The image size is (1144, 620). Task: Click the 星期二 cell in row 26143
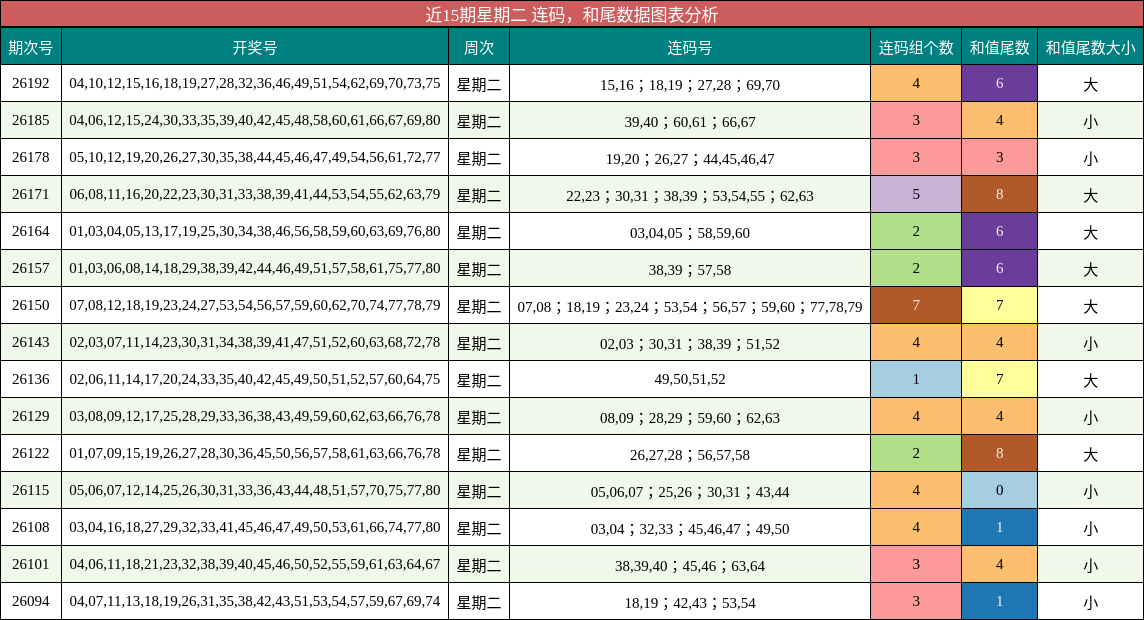[x=479, y=344]
